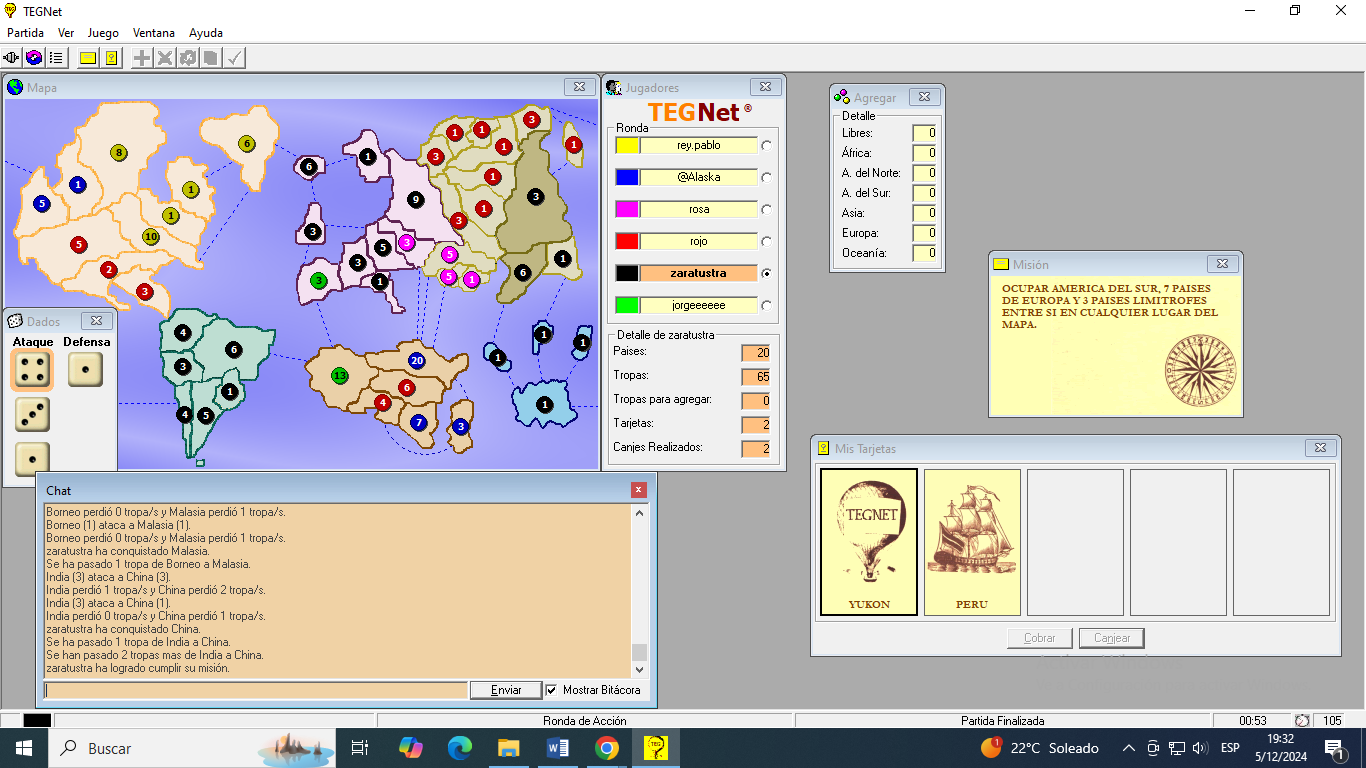
Task: Select the jorgeeeeee player radio button
Action: pyautogui.click(x=767, y=306)
